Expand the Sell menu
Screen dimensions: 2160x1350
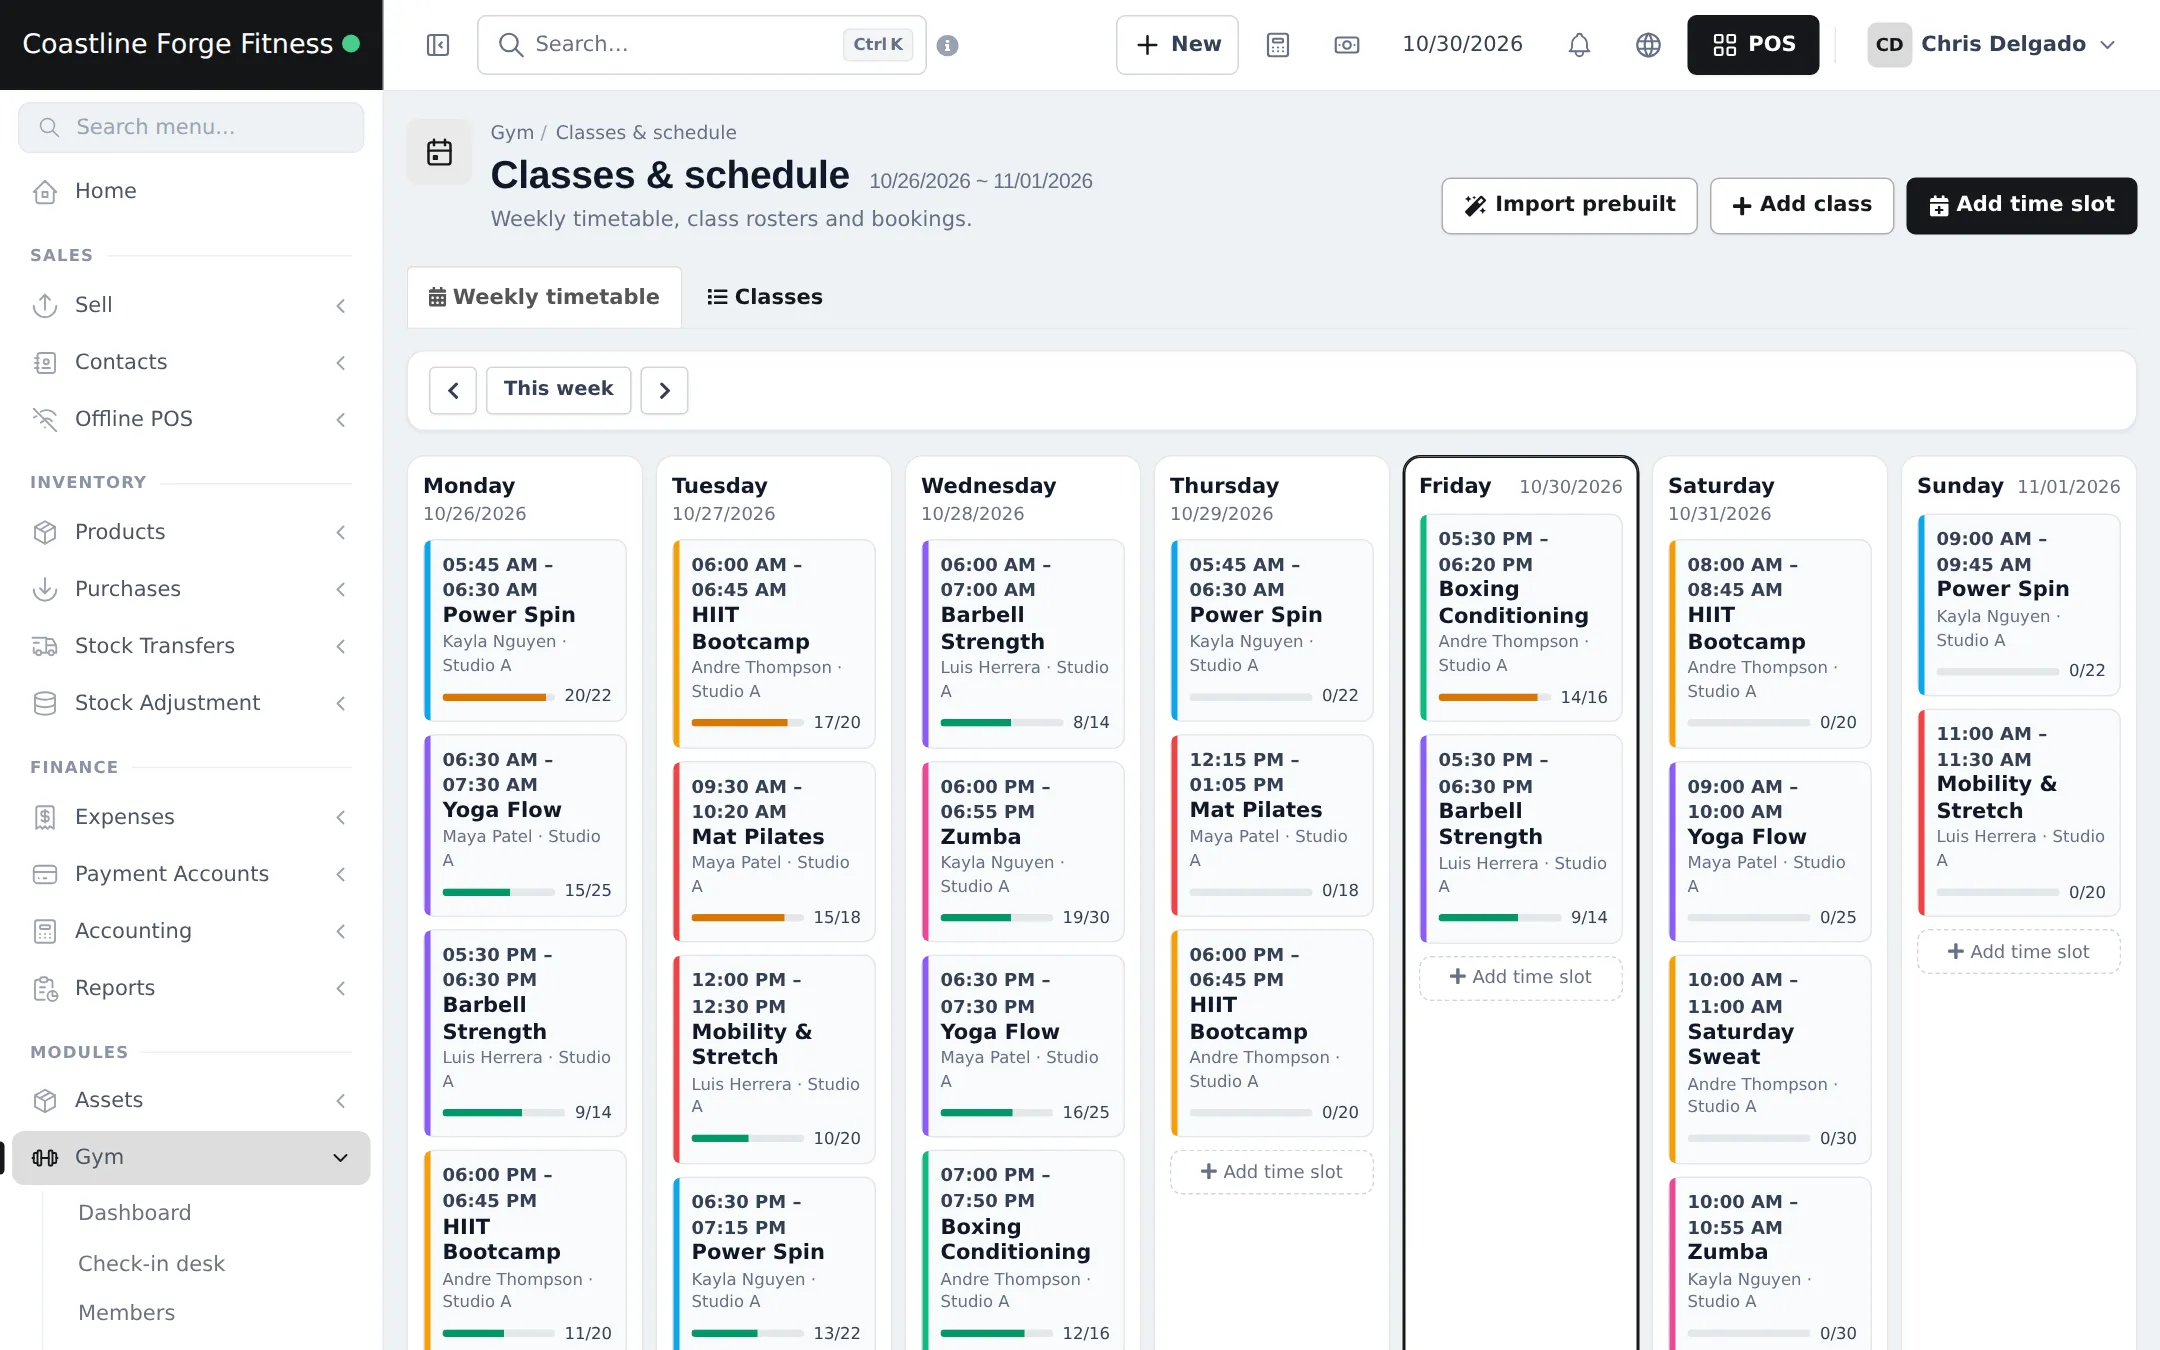(191, 305)
